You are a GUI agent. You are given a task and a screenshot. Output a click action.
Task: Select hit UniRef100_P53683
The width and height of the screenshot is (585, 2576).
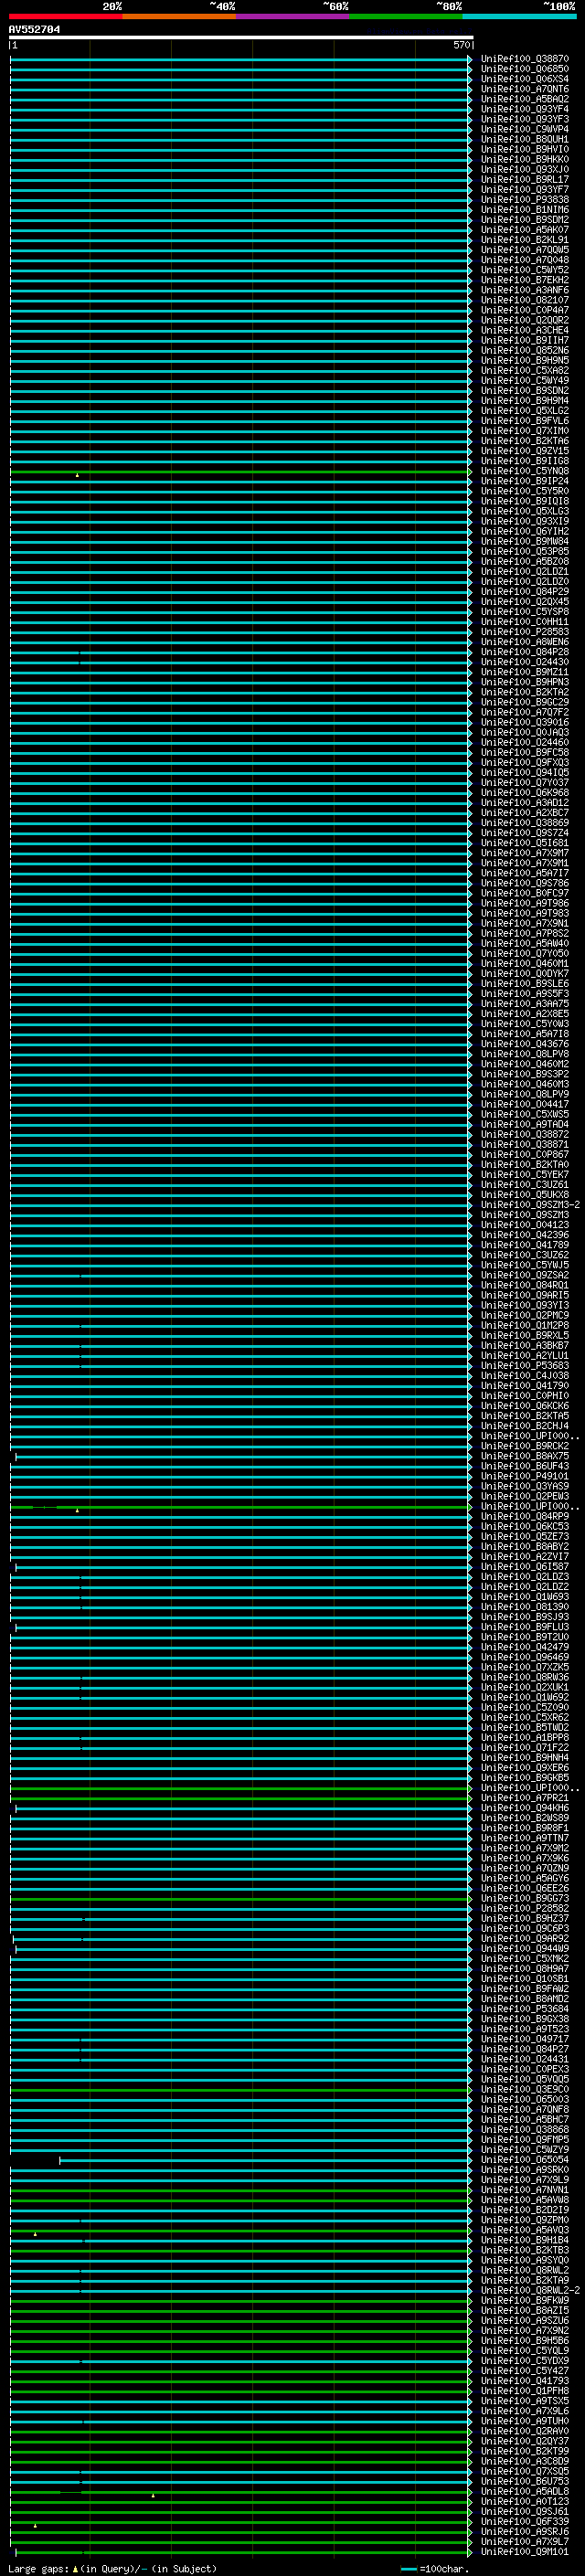click(525, 1365)
